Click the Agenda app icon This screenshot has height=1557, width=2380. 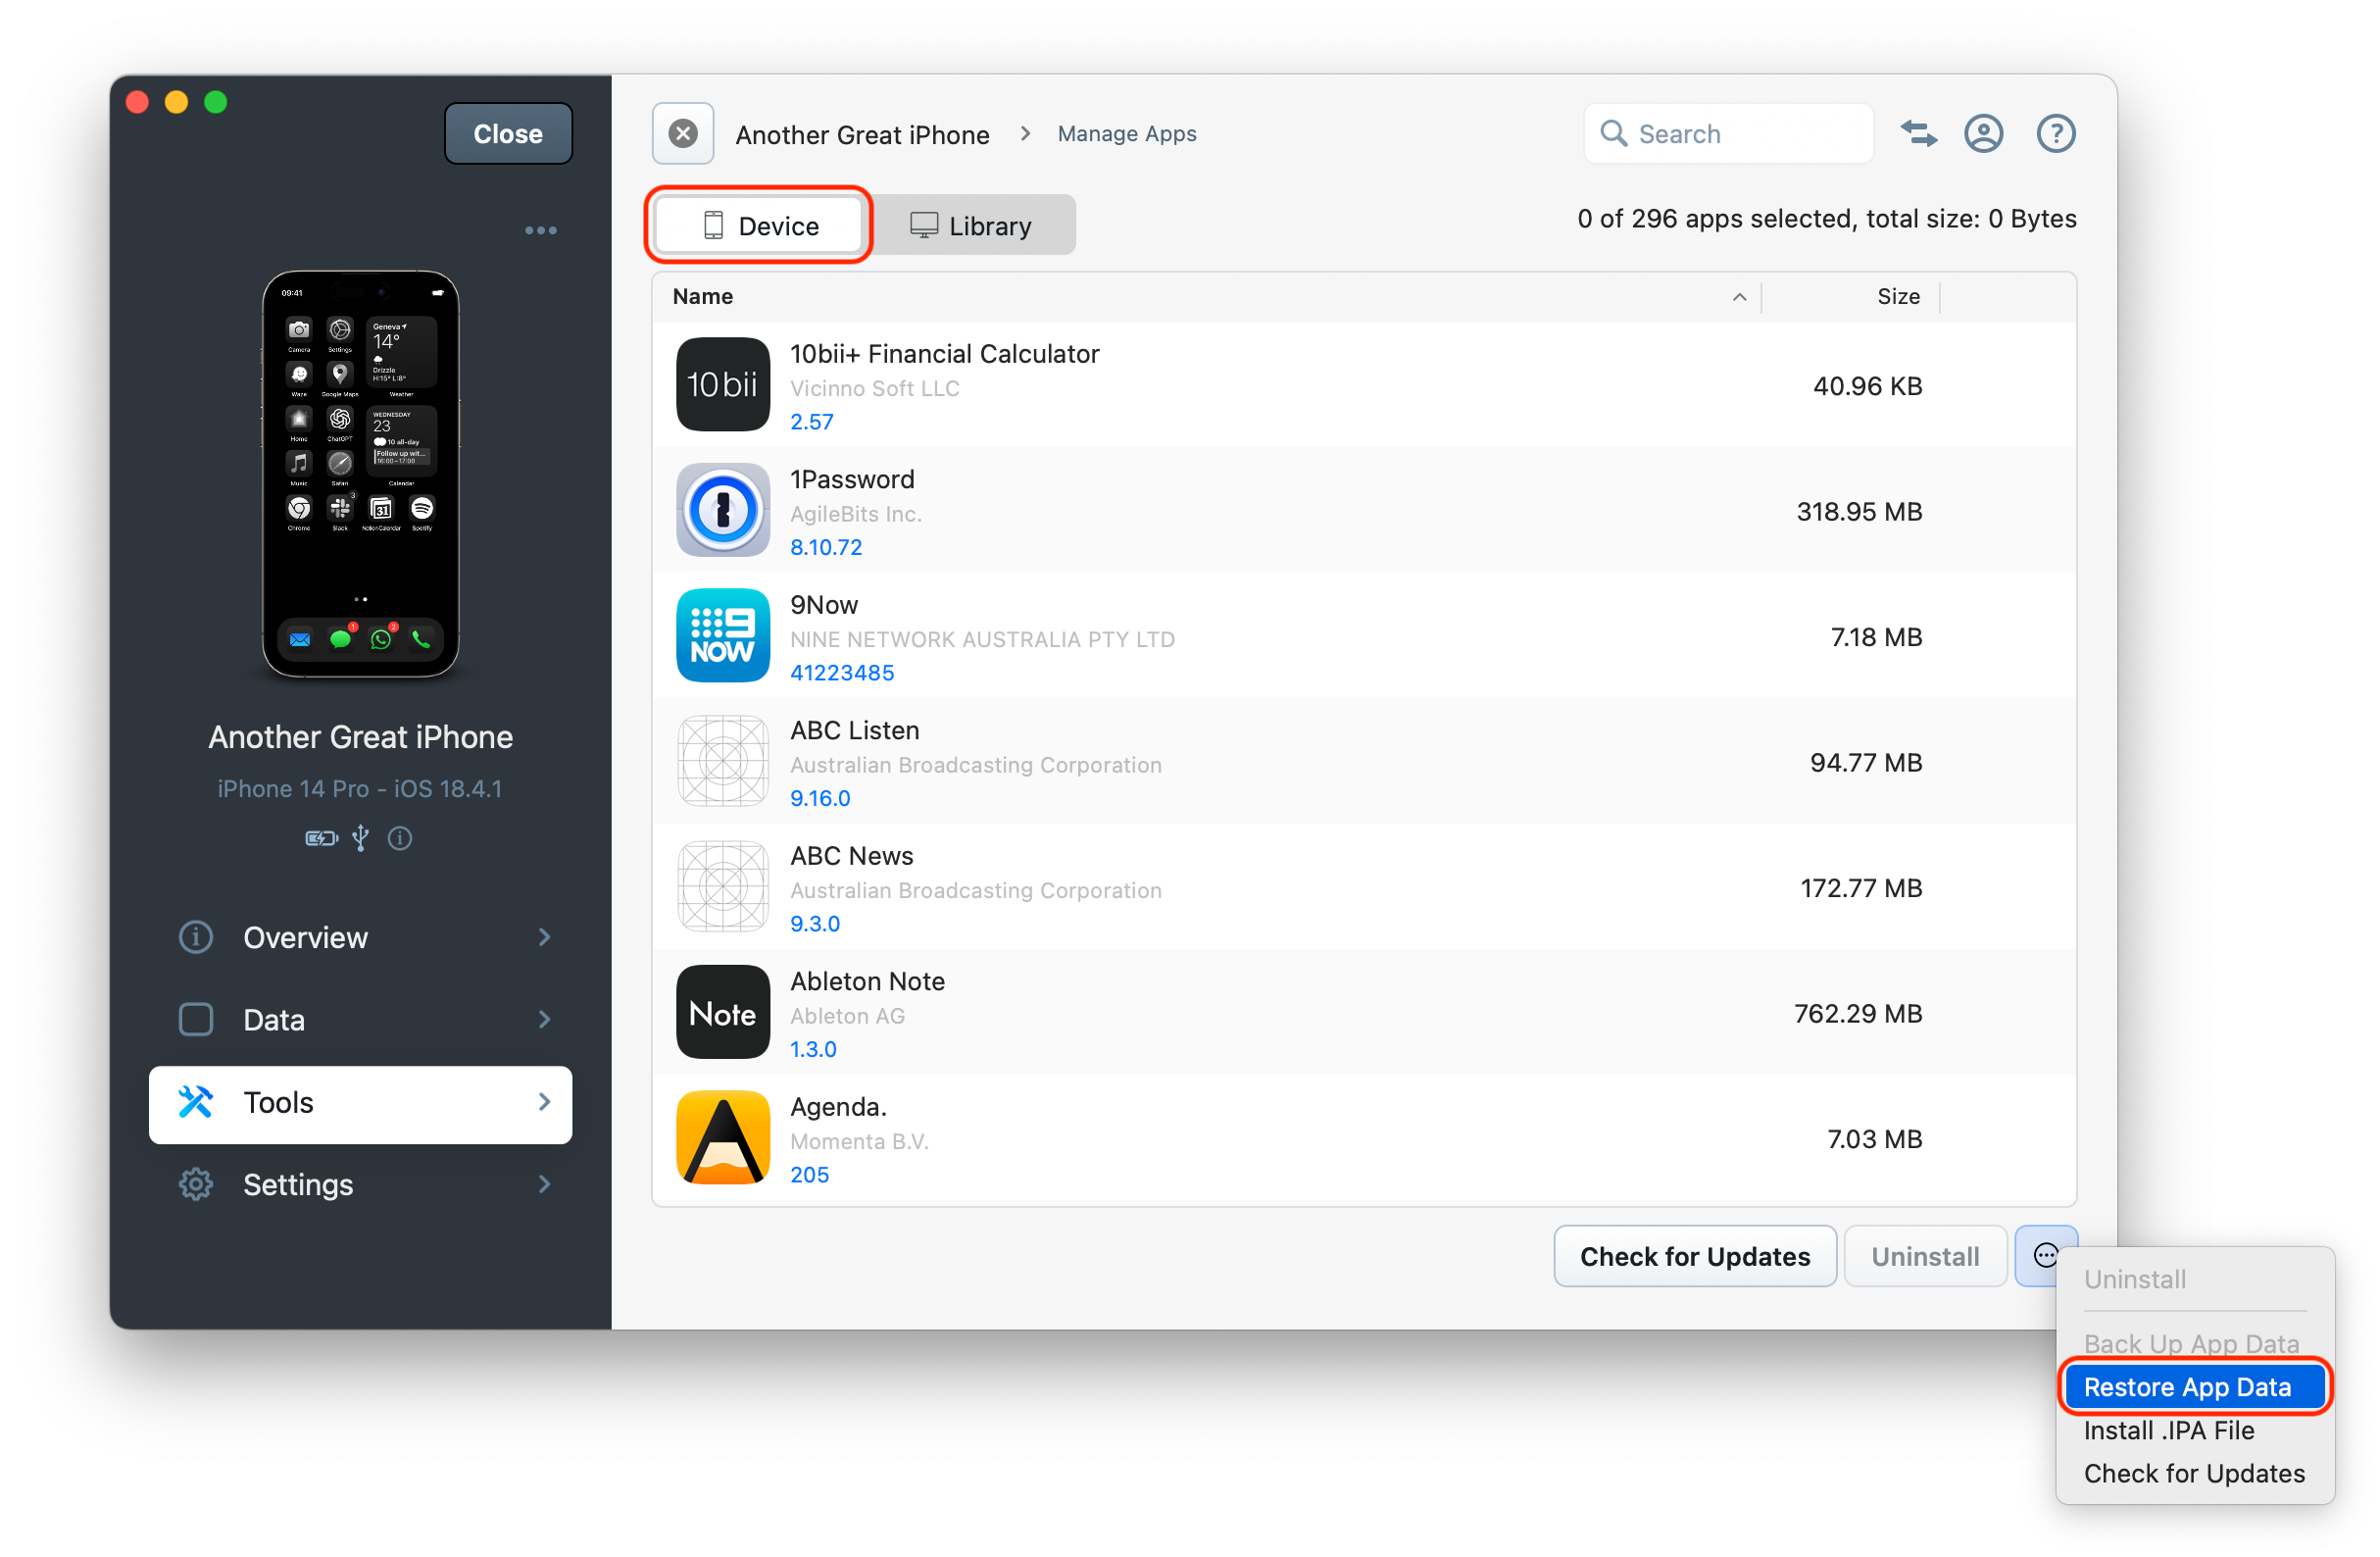723,1138
